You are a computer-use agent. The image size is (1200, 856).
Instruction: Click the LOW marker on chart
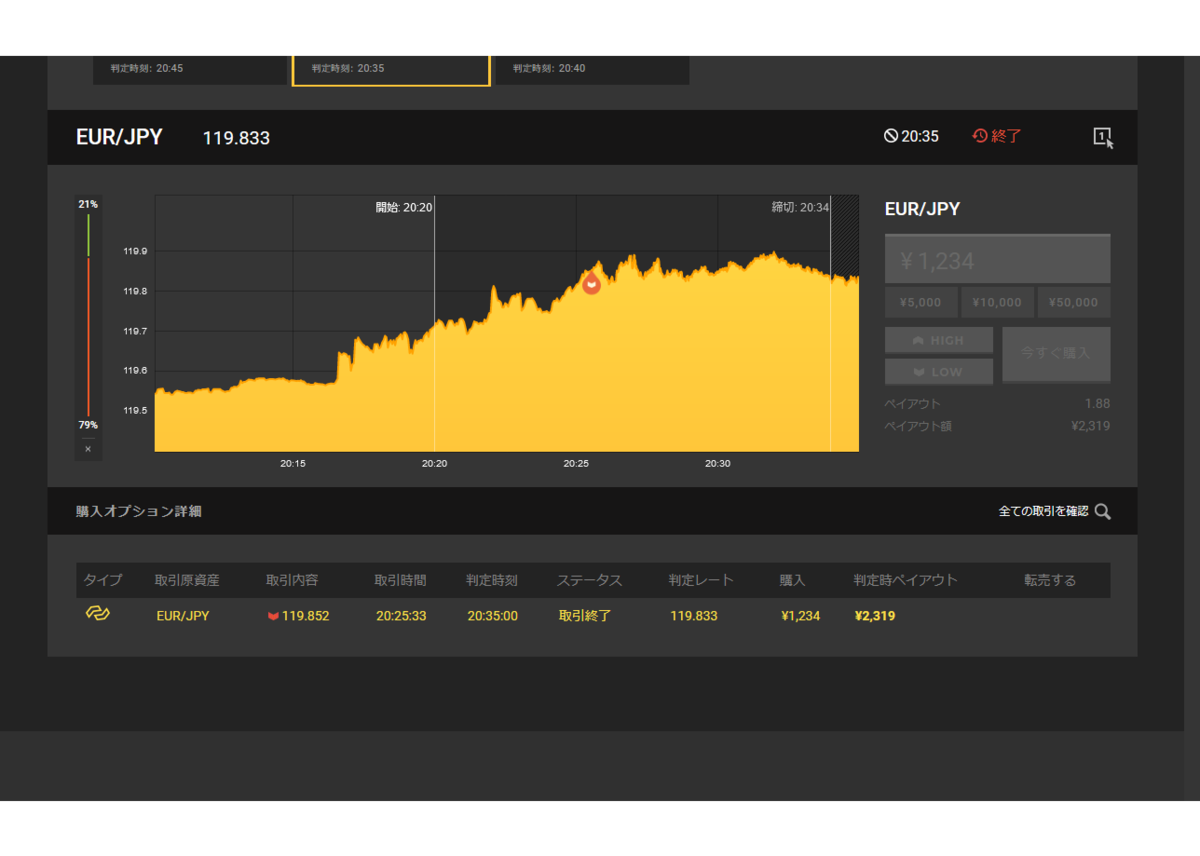point(591,283)
